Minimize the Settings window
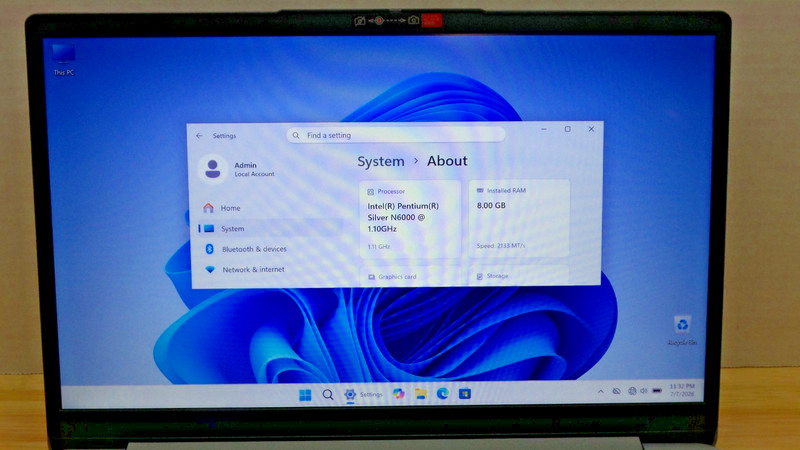This screenshot has height=450, width=800. [x=544, y=130]
